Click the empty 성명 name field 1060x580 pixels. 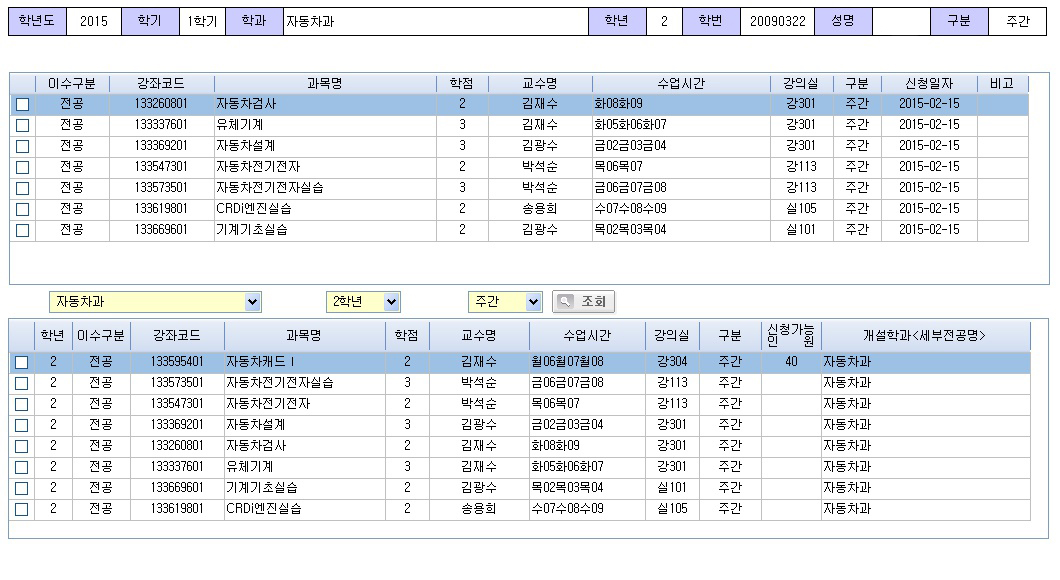900,22
